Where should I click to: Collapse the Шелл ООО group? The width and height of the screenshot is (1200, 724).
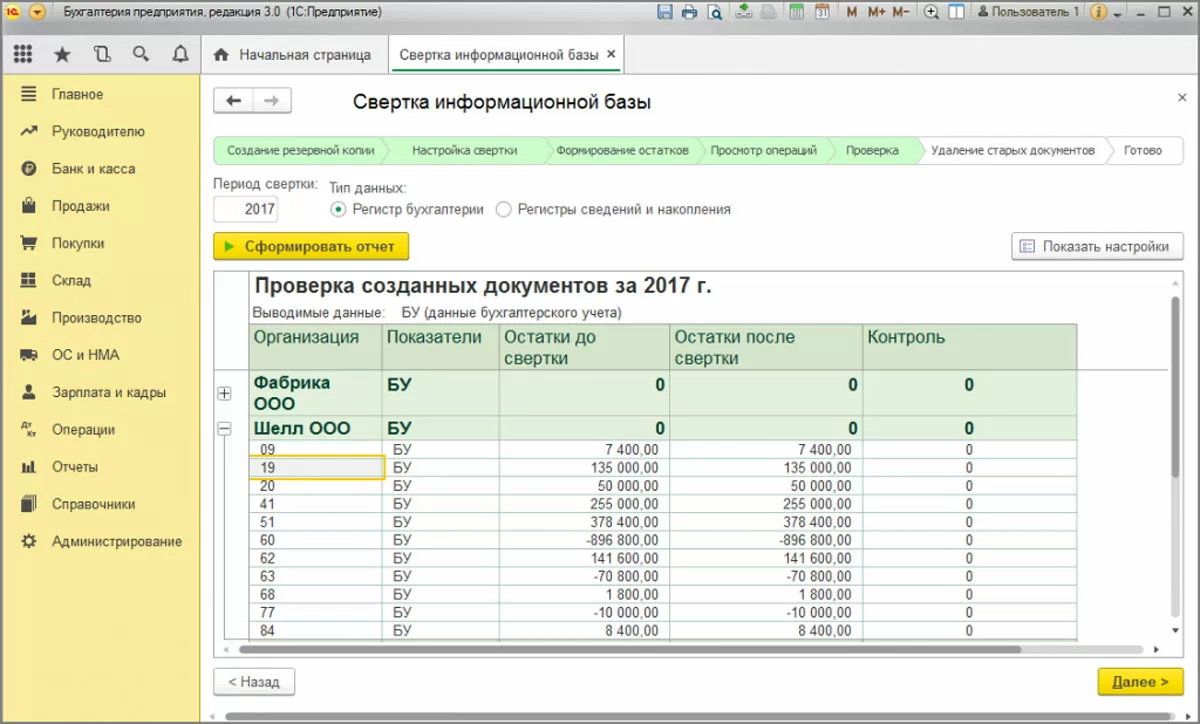tap(224, 428)
